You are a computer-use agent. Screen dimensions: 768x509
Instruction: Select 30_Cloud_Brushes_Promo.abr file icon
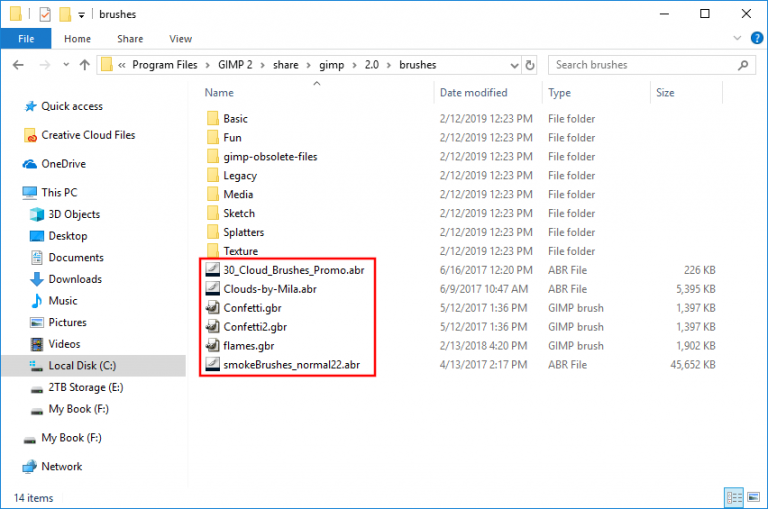(x=213, y=270)
